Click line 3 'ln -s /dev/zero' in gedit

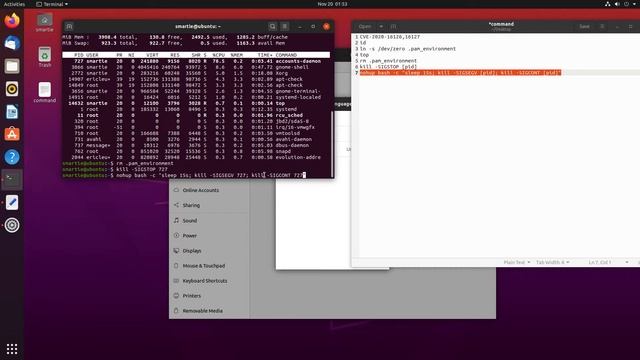point(407,49)
